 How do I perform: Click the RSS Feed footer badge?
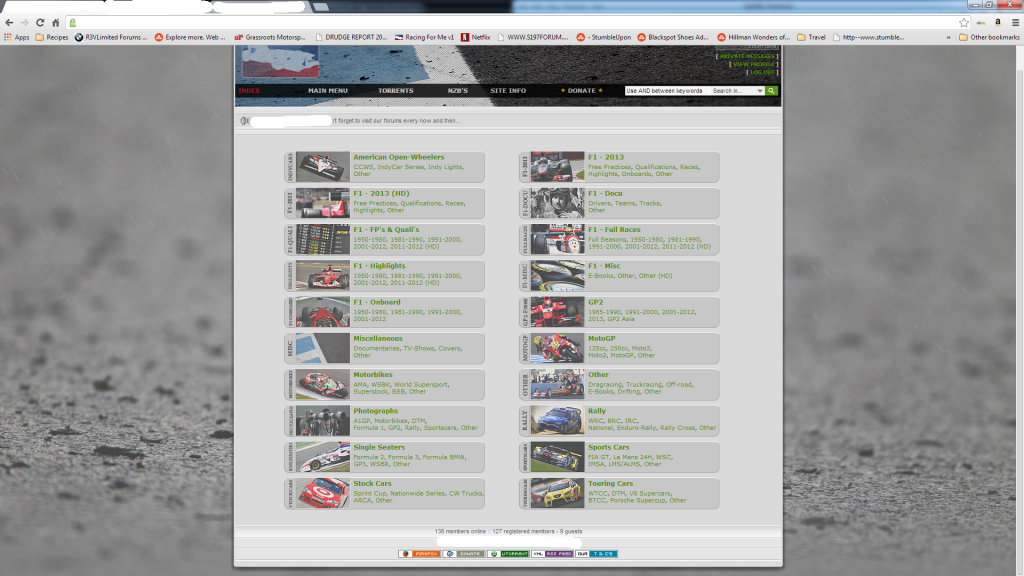tap(551, 553)
